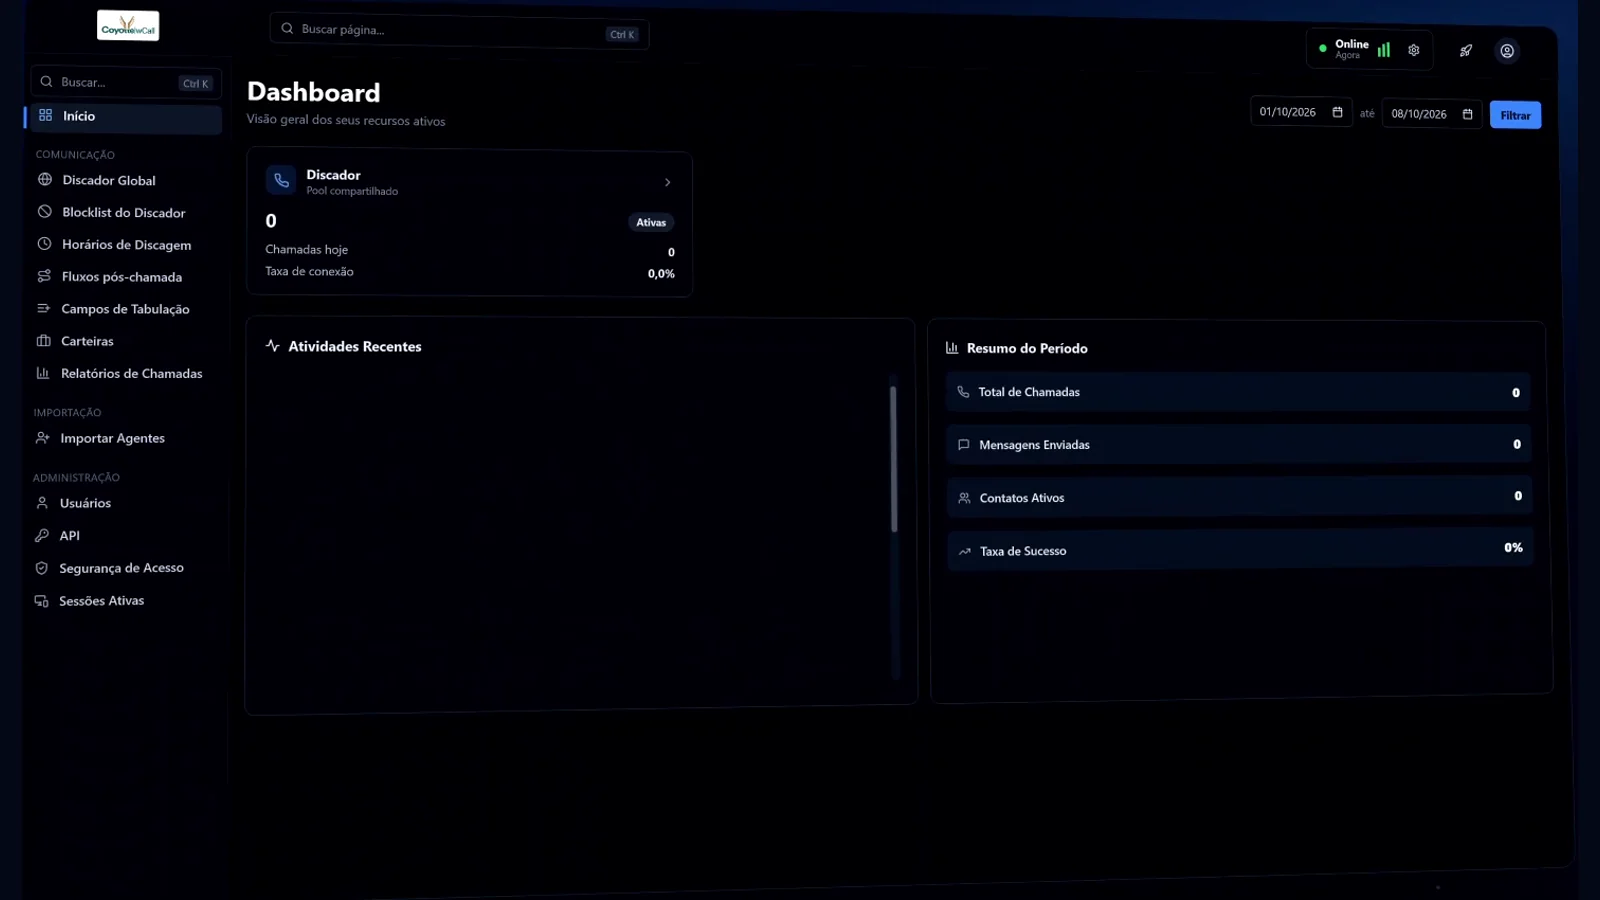Viewport: 1600px width, 900px height.
Task: Focus the sidebar Buscar search field
Action: point(126,82)
